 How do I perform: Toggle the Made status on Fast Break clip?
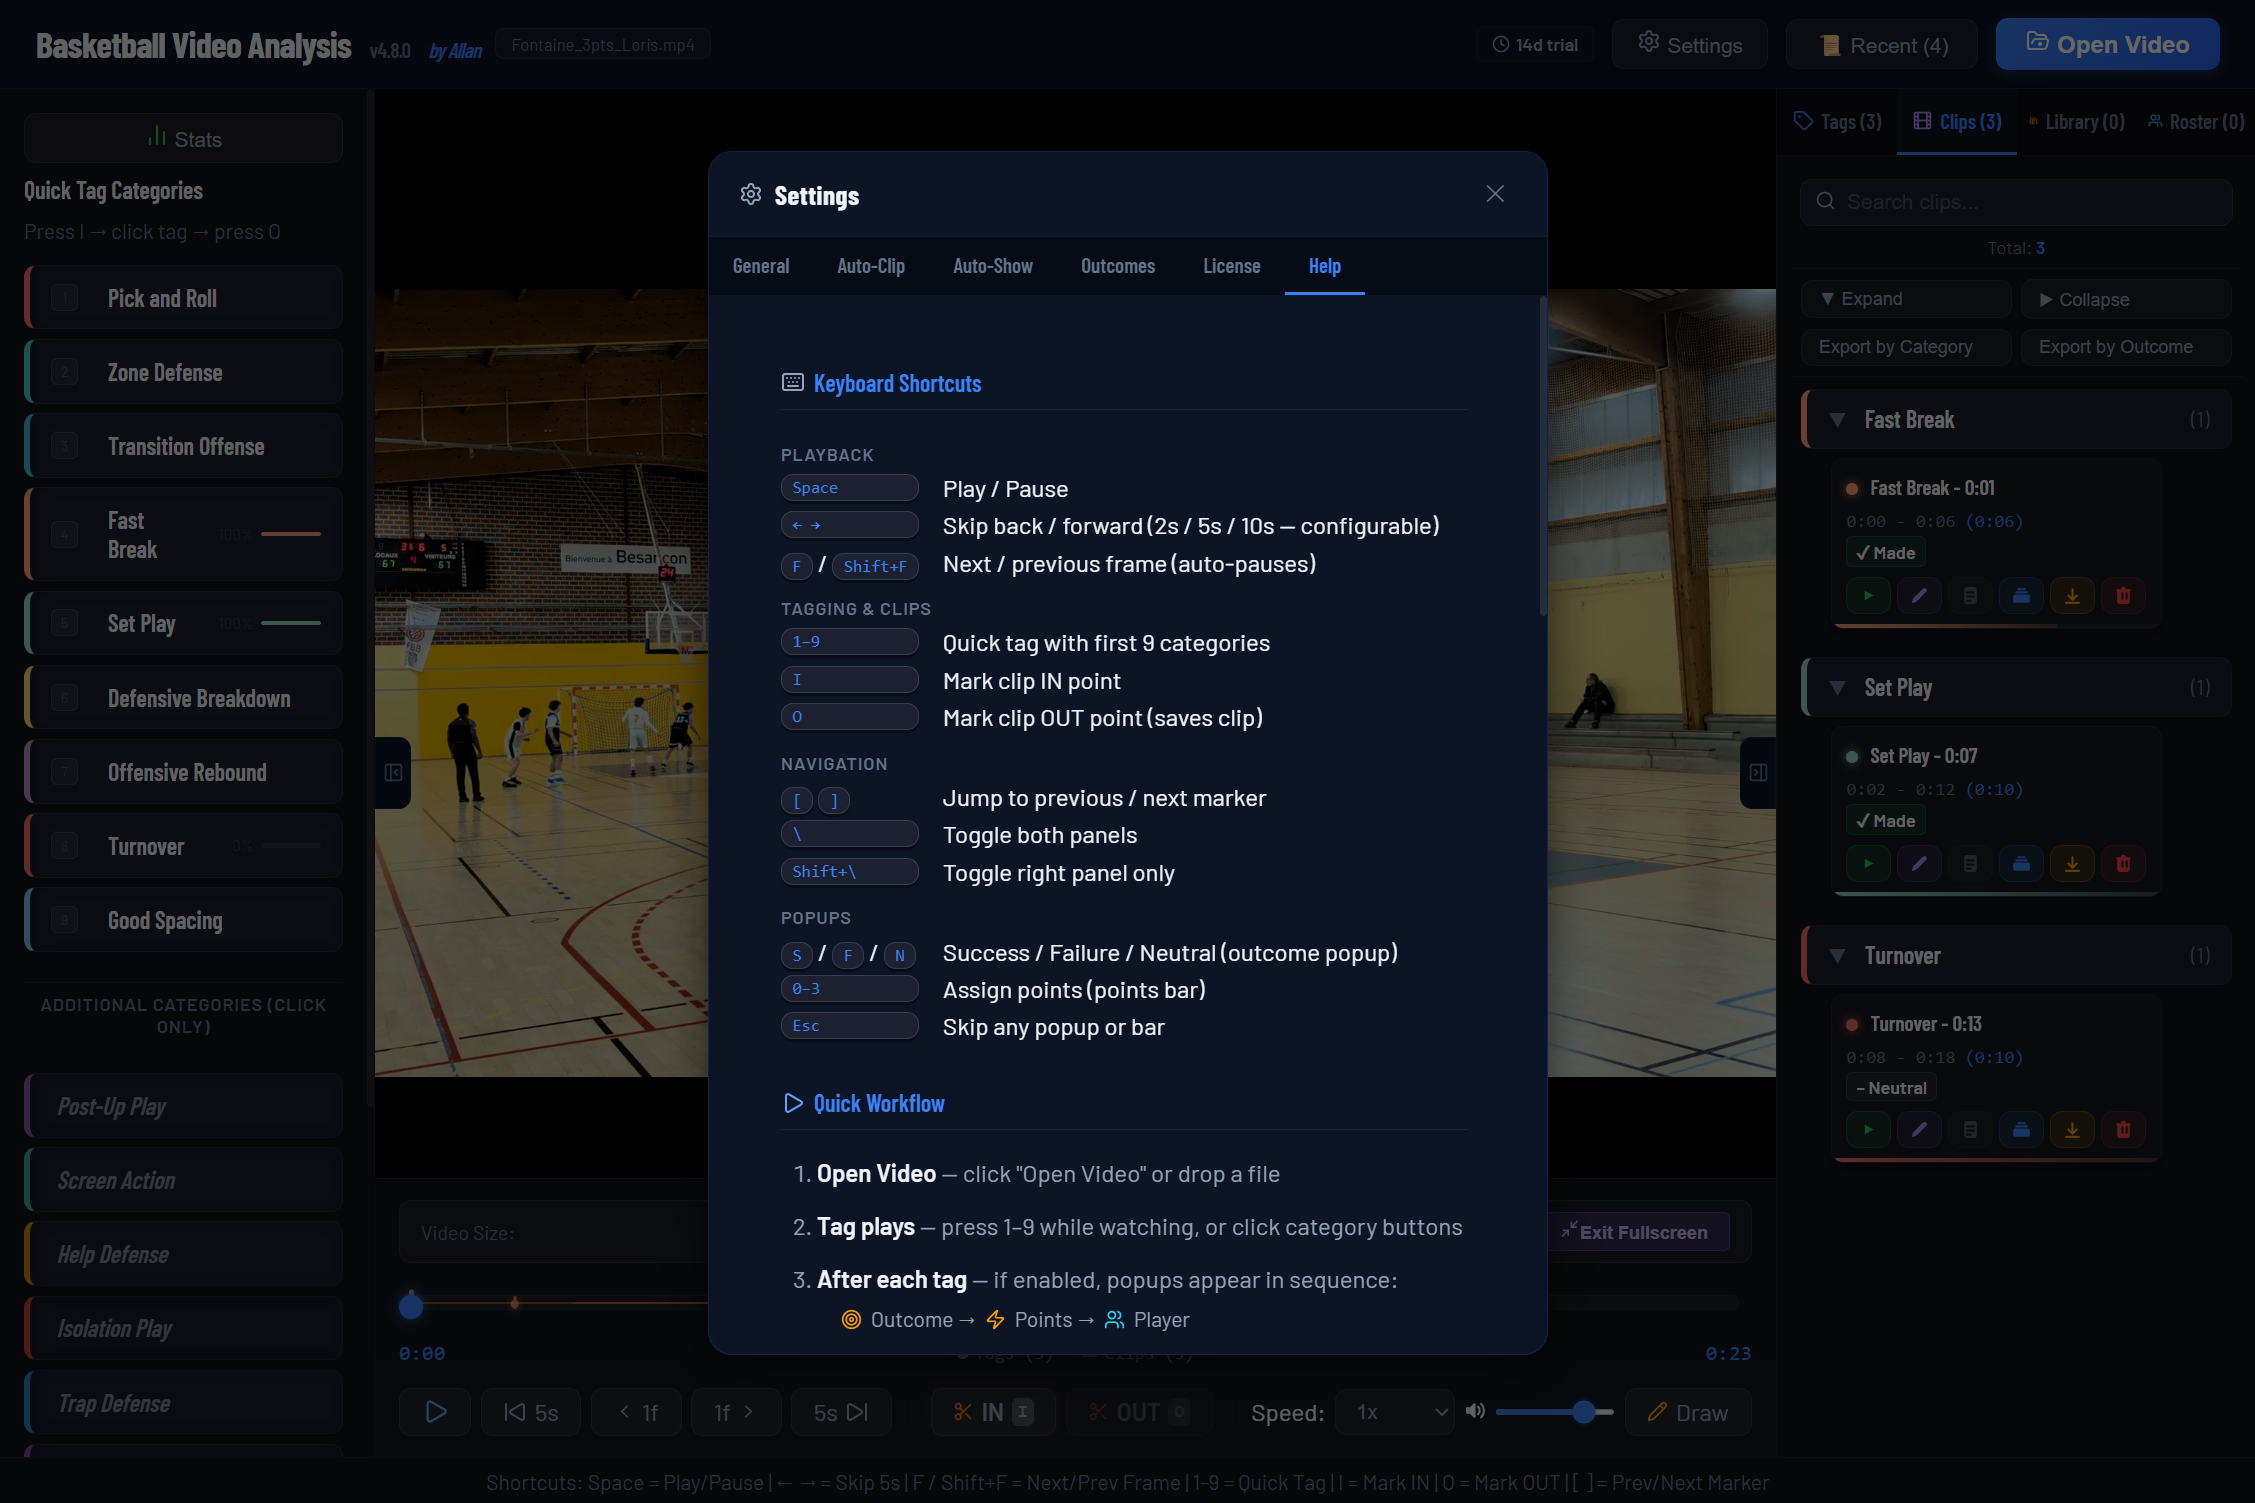tap(1884, 551)
